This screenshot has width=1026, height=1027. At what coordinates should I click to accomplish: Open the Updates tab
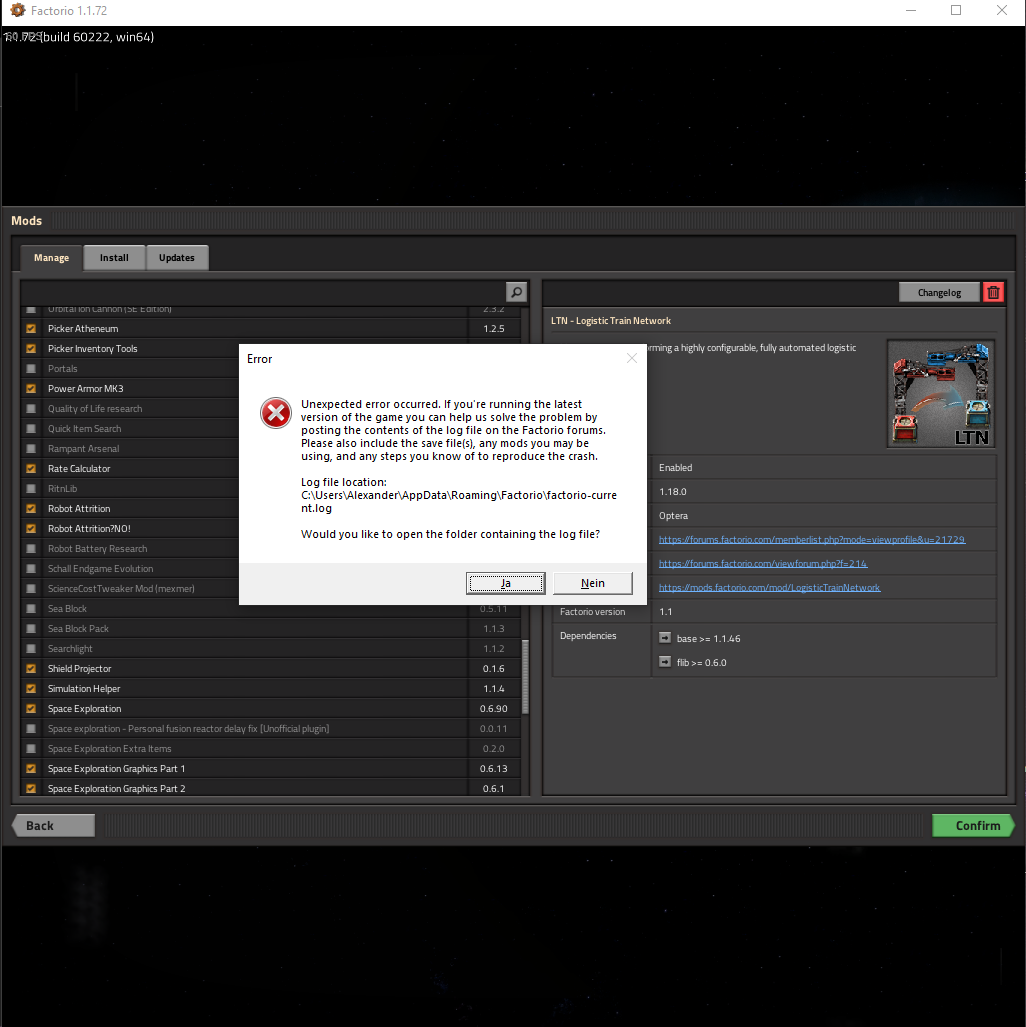coord(177,257)
